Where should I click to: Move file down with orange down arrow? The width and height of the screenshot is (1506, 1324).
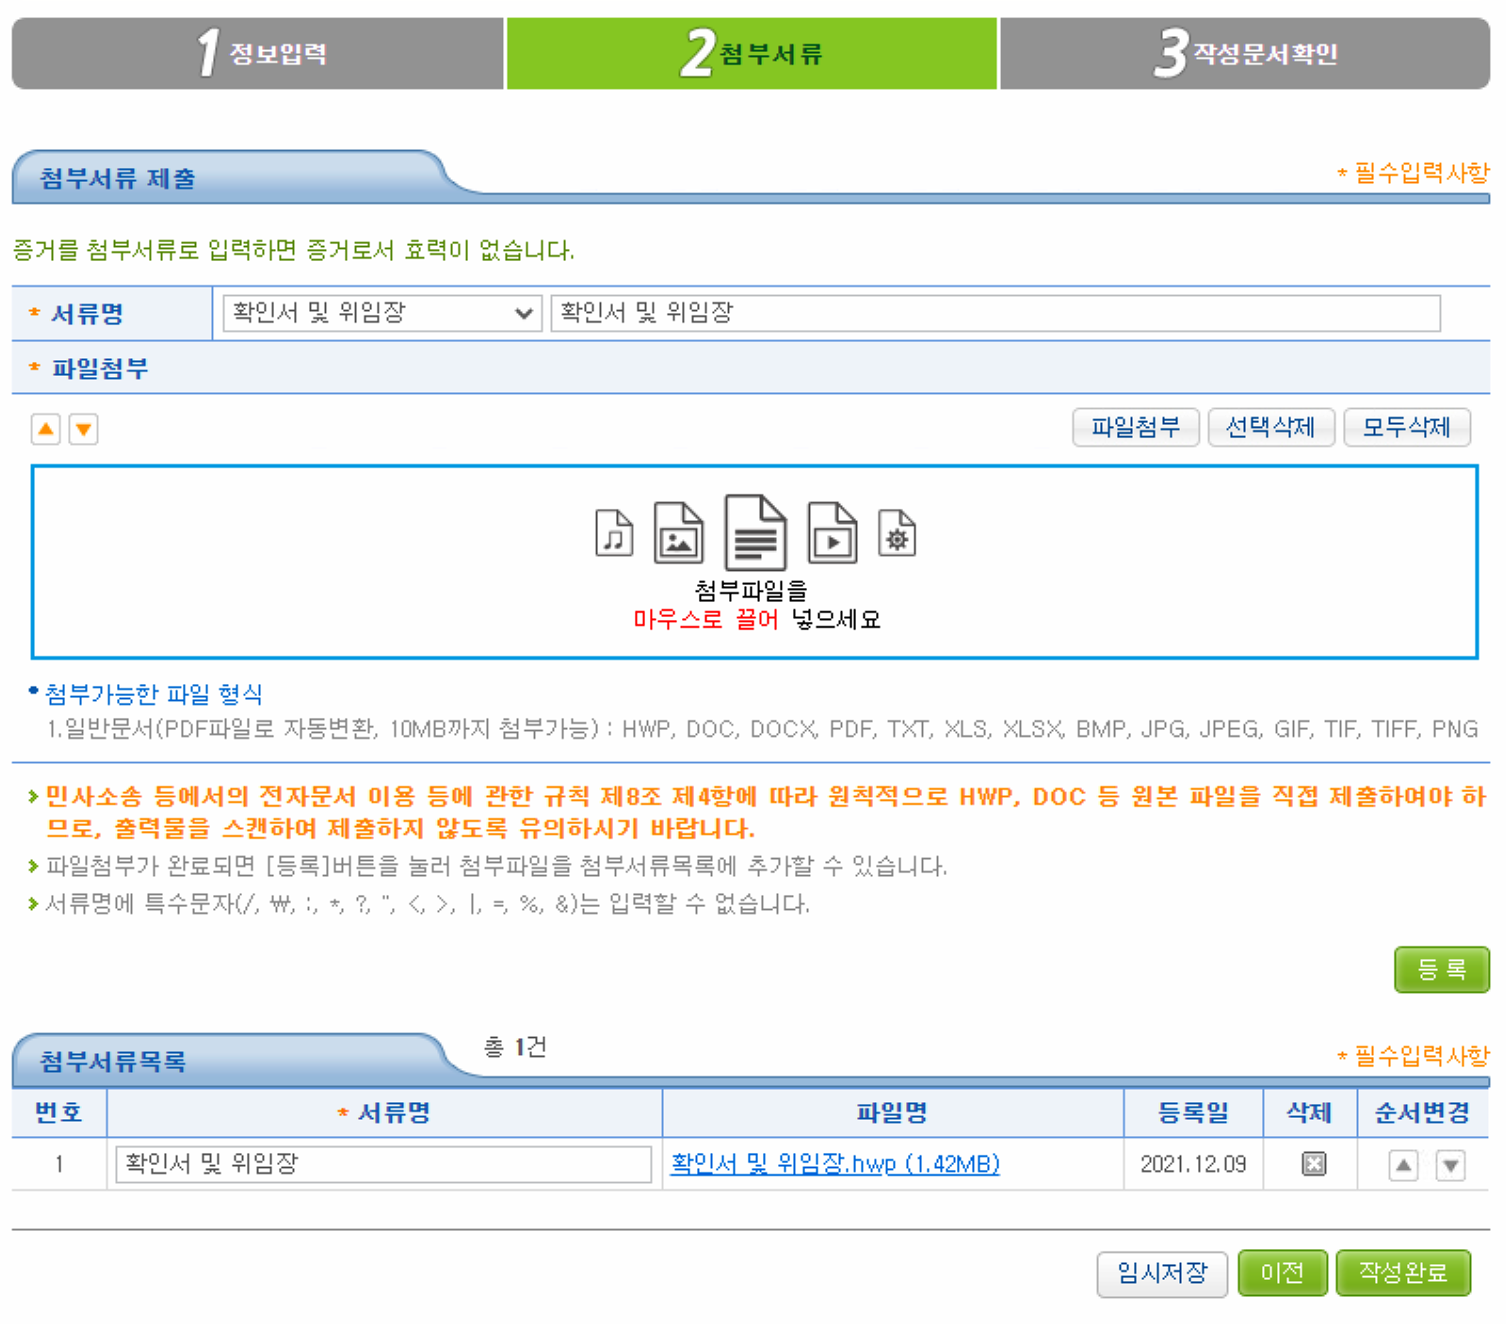(84, 429)
